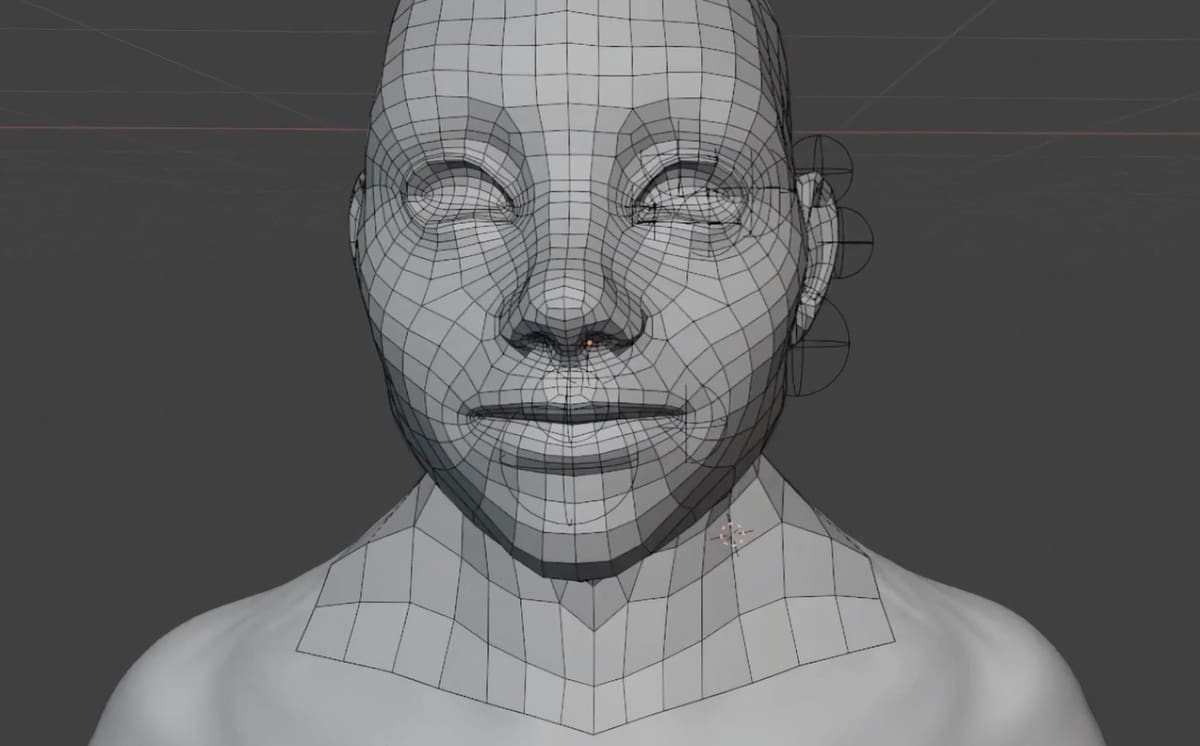Select the orange highlighted vertex under the nose

point(590,343)
